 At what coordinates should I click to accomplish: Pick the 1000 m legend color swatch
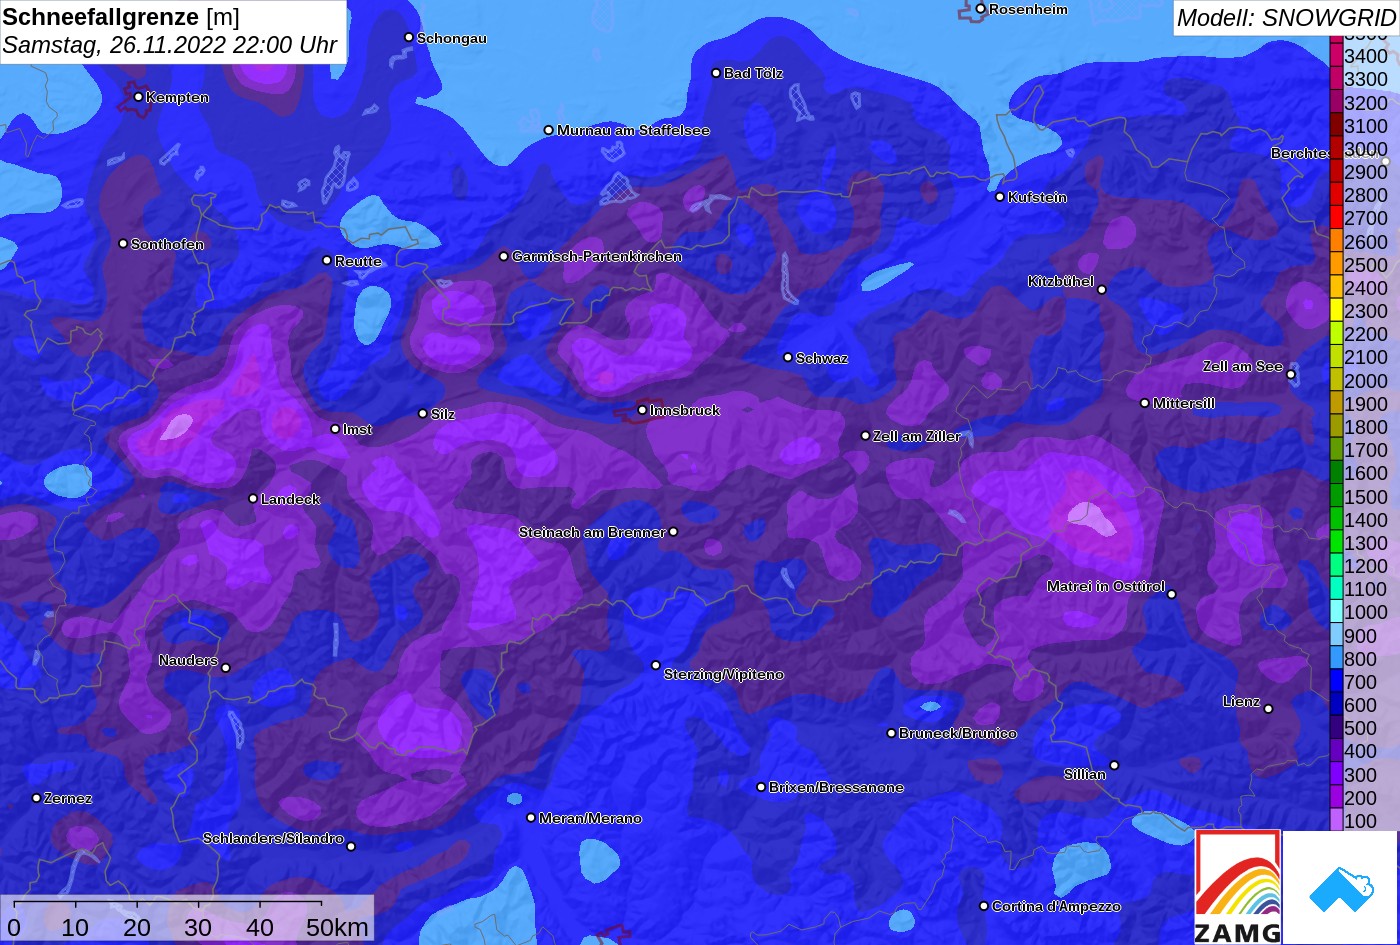pyautogui.click(x=1336, y=611)
